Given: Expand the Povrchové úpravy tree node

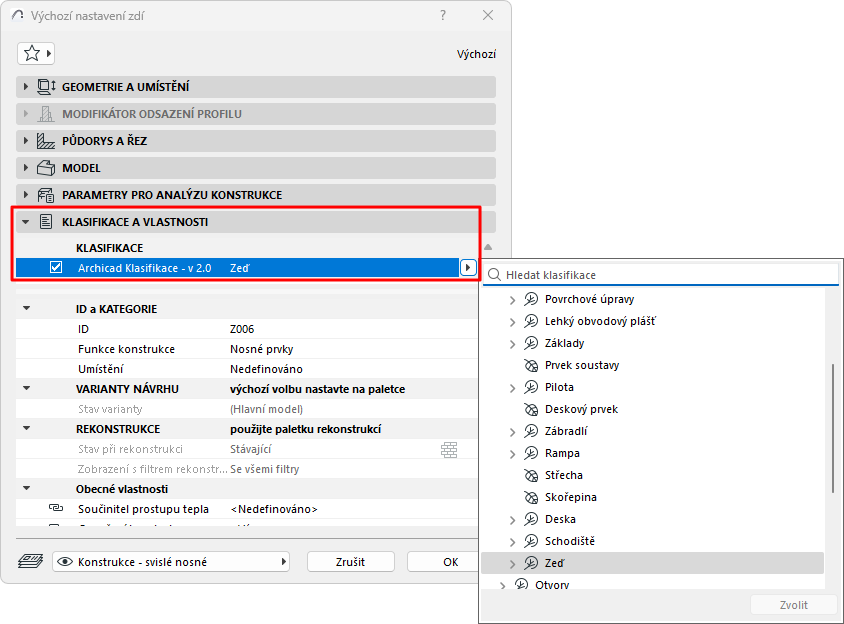Looking at the screenshot, I should coord(512,300).
